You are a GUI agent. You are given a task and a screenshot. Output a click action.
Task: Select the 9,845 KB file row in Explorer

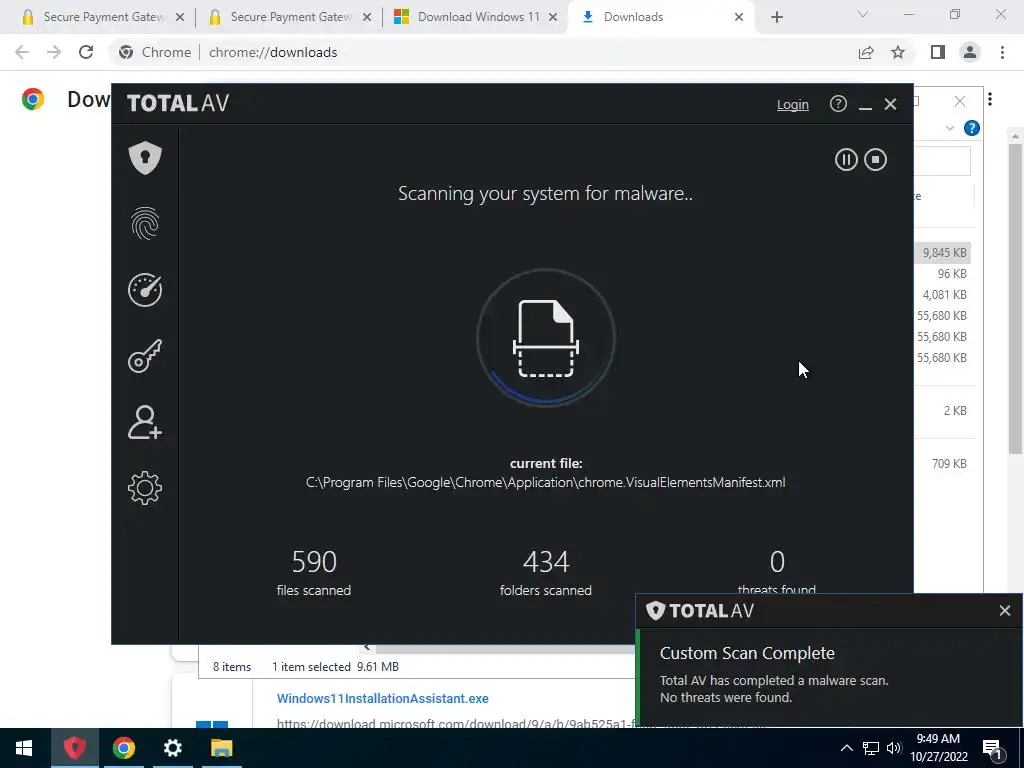click(x=943, y=253)
